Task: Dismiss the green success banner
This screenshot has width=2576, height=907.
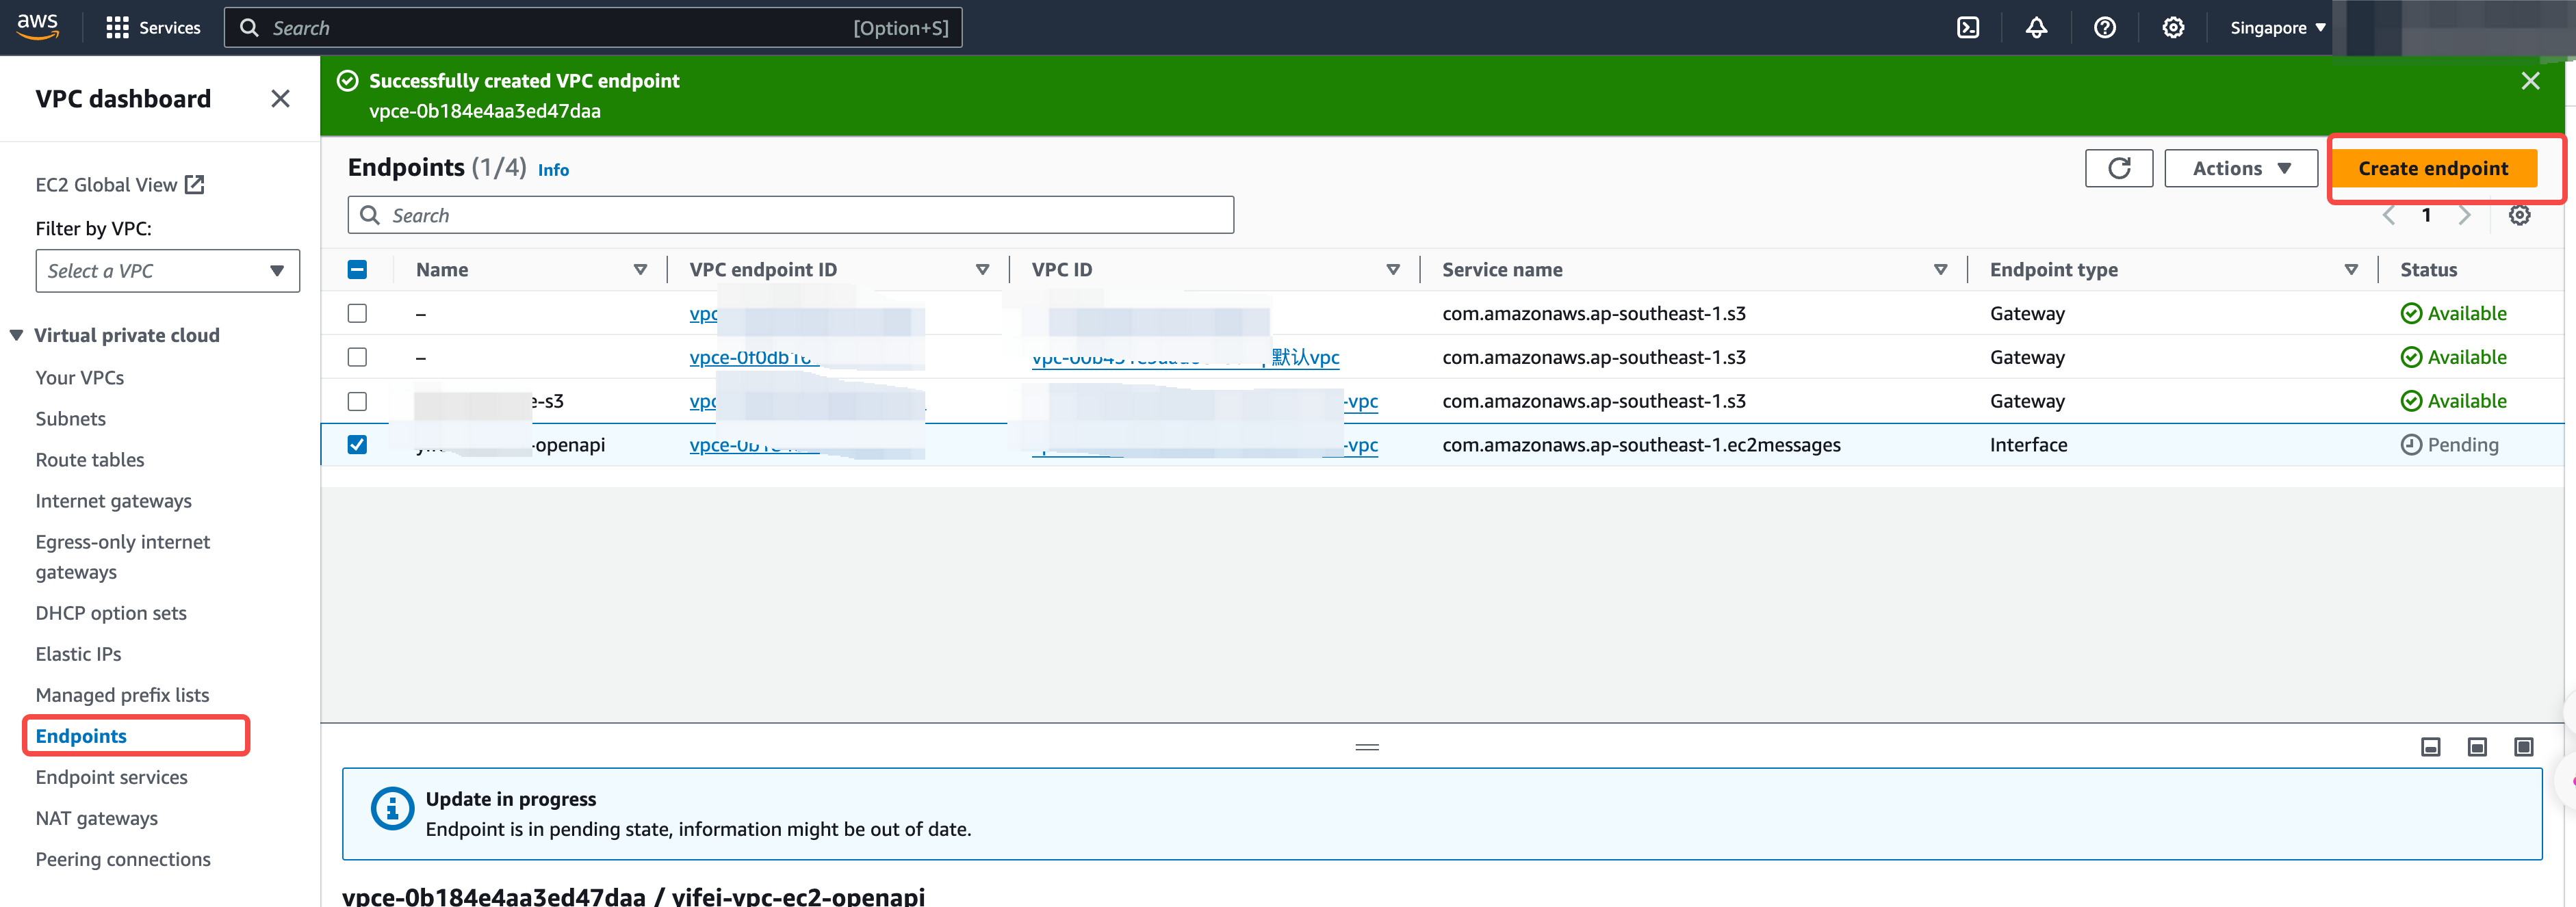Action: [x=2530, y=81]
